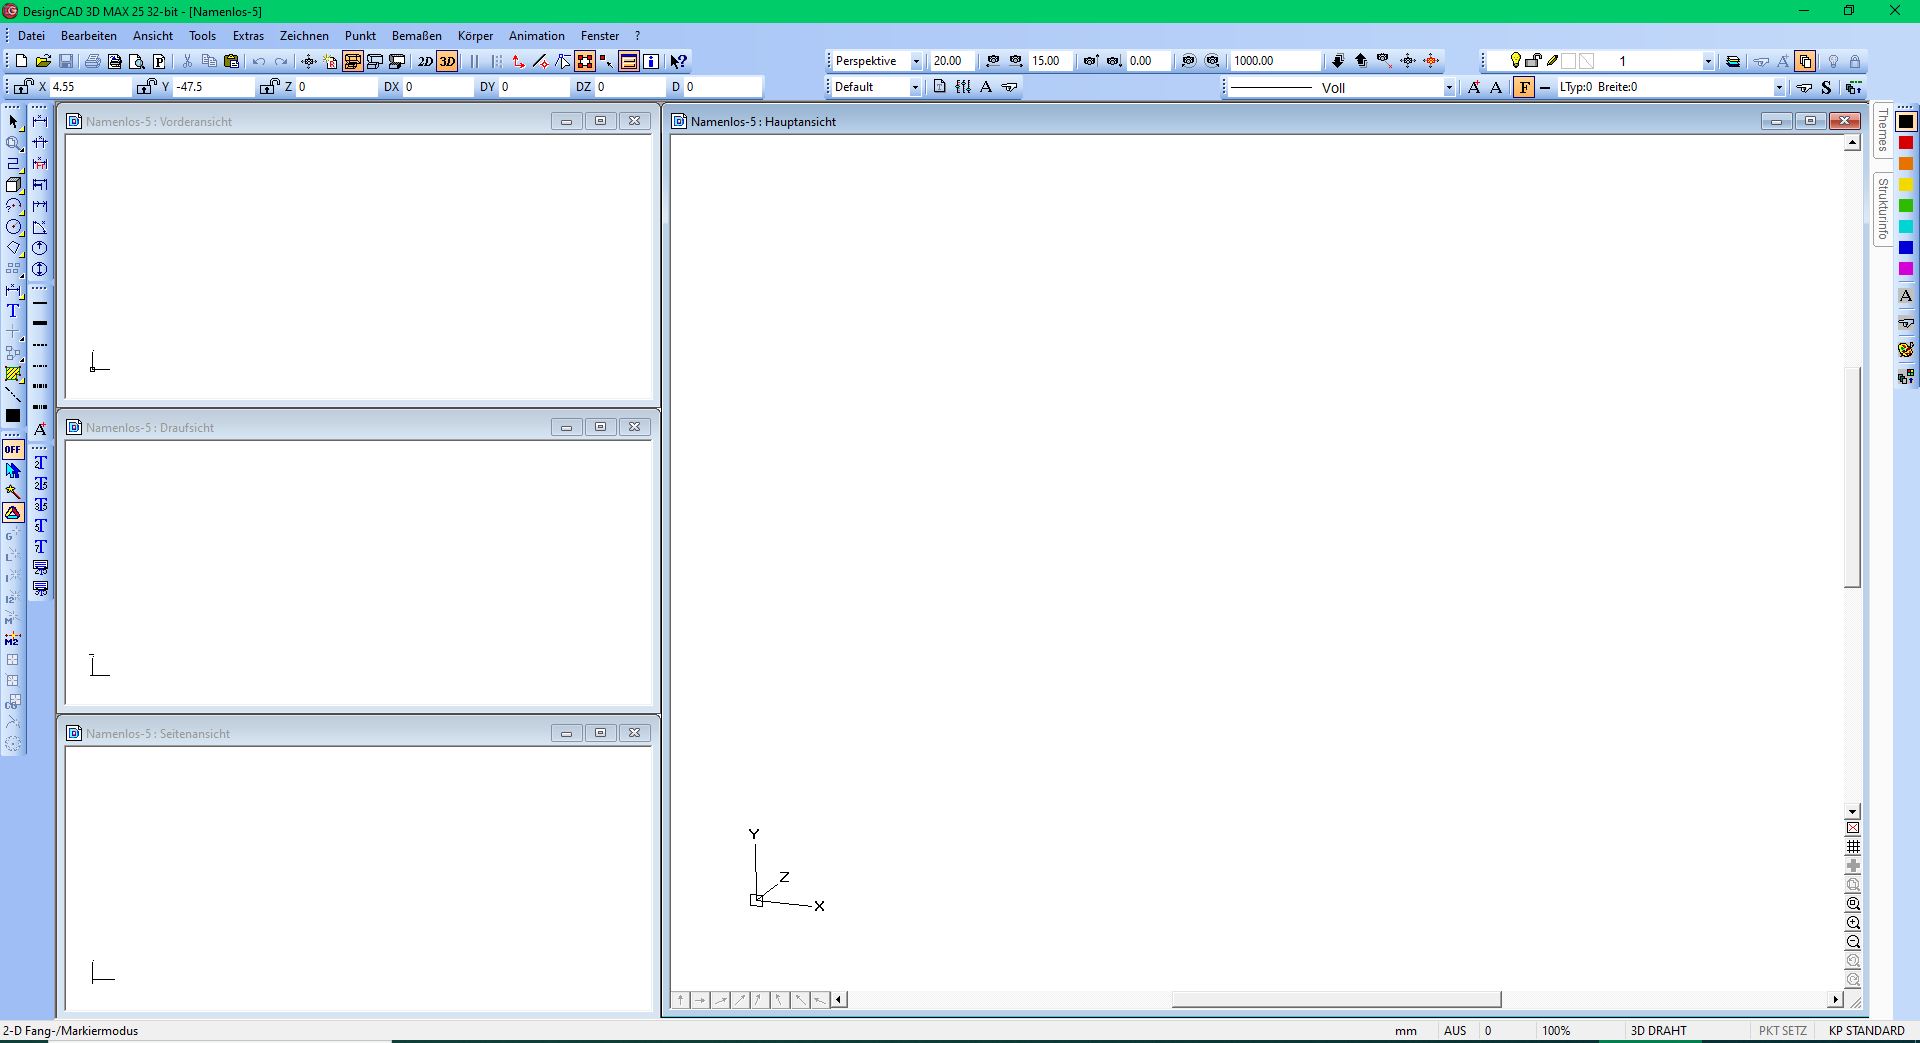
Task: Click the Print icon in toolbar
Action: pos(92,61)
